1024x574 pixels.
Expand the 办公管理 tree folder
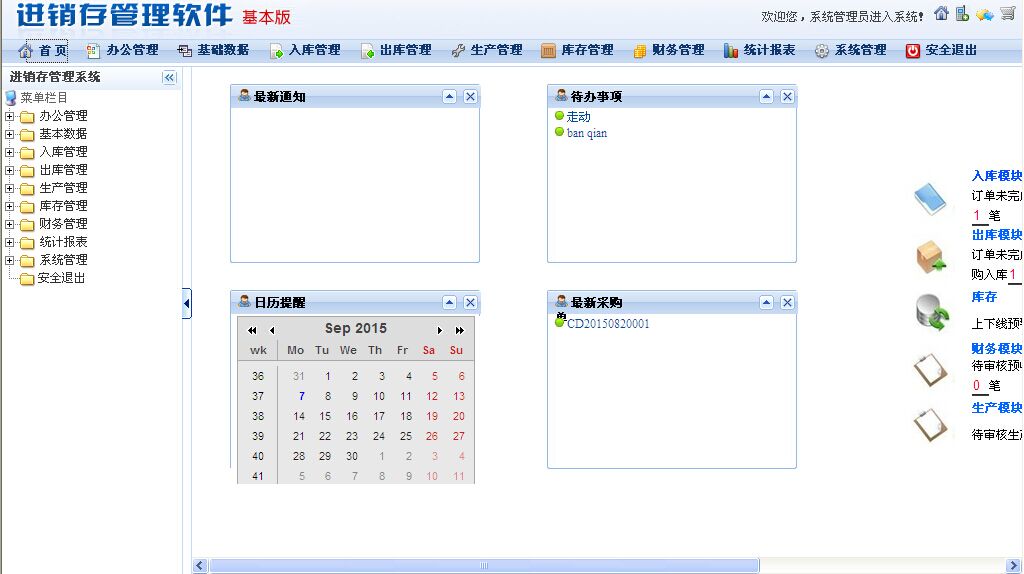point(10,116)
